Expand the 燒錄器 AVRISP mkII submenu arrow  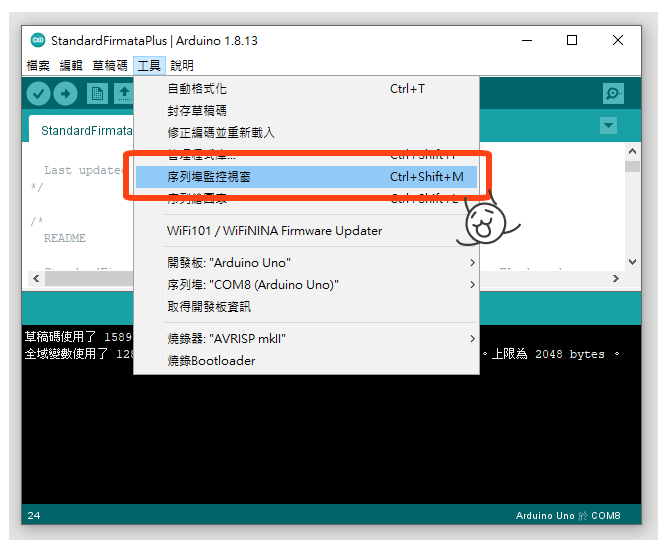coord(472,338)
